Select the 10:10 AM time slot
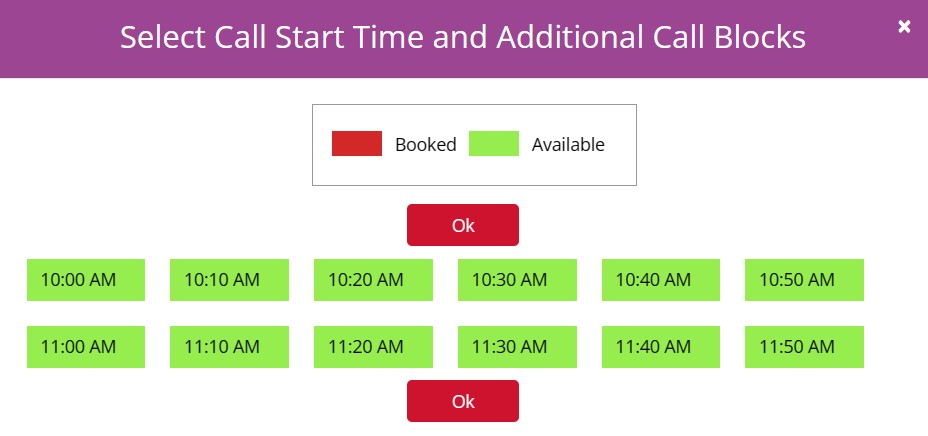The image size is (928, 436). 229,280
